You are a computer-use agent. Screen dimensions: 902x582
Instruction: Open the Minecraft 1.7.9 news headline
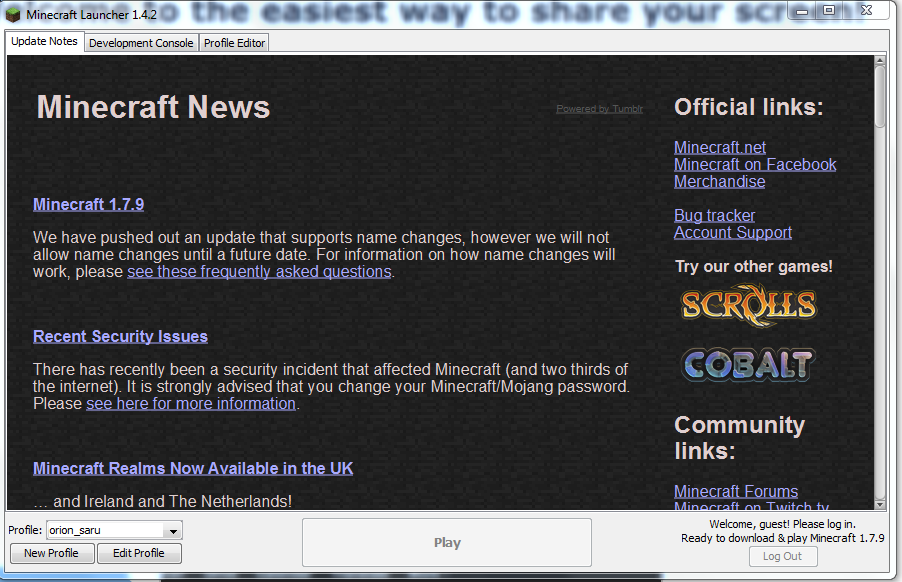(88, 204)
